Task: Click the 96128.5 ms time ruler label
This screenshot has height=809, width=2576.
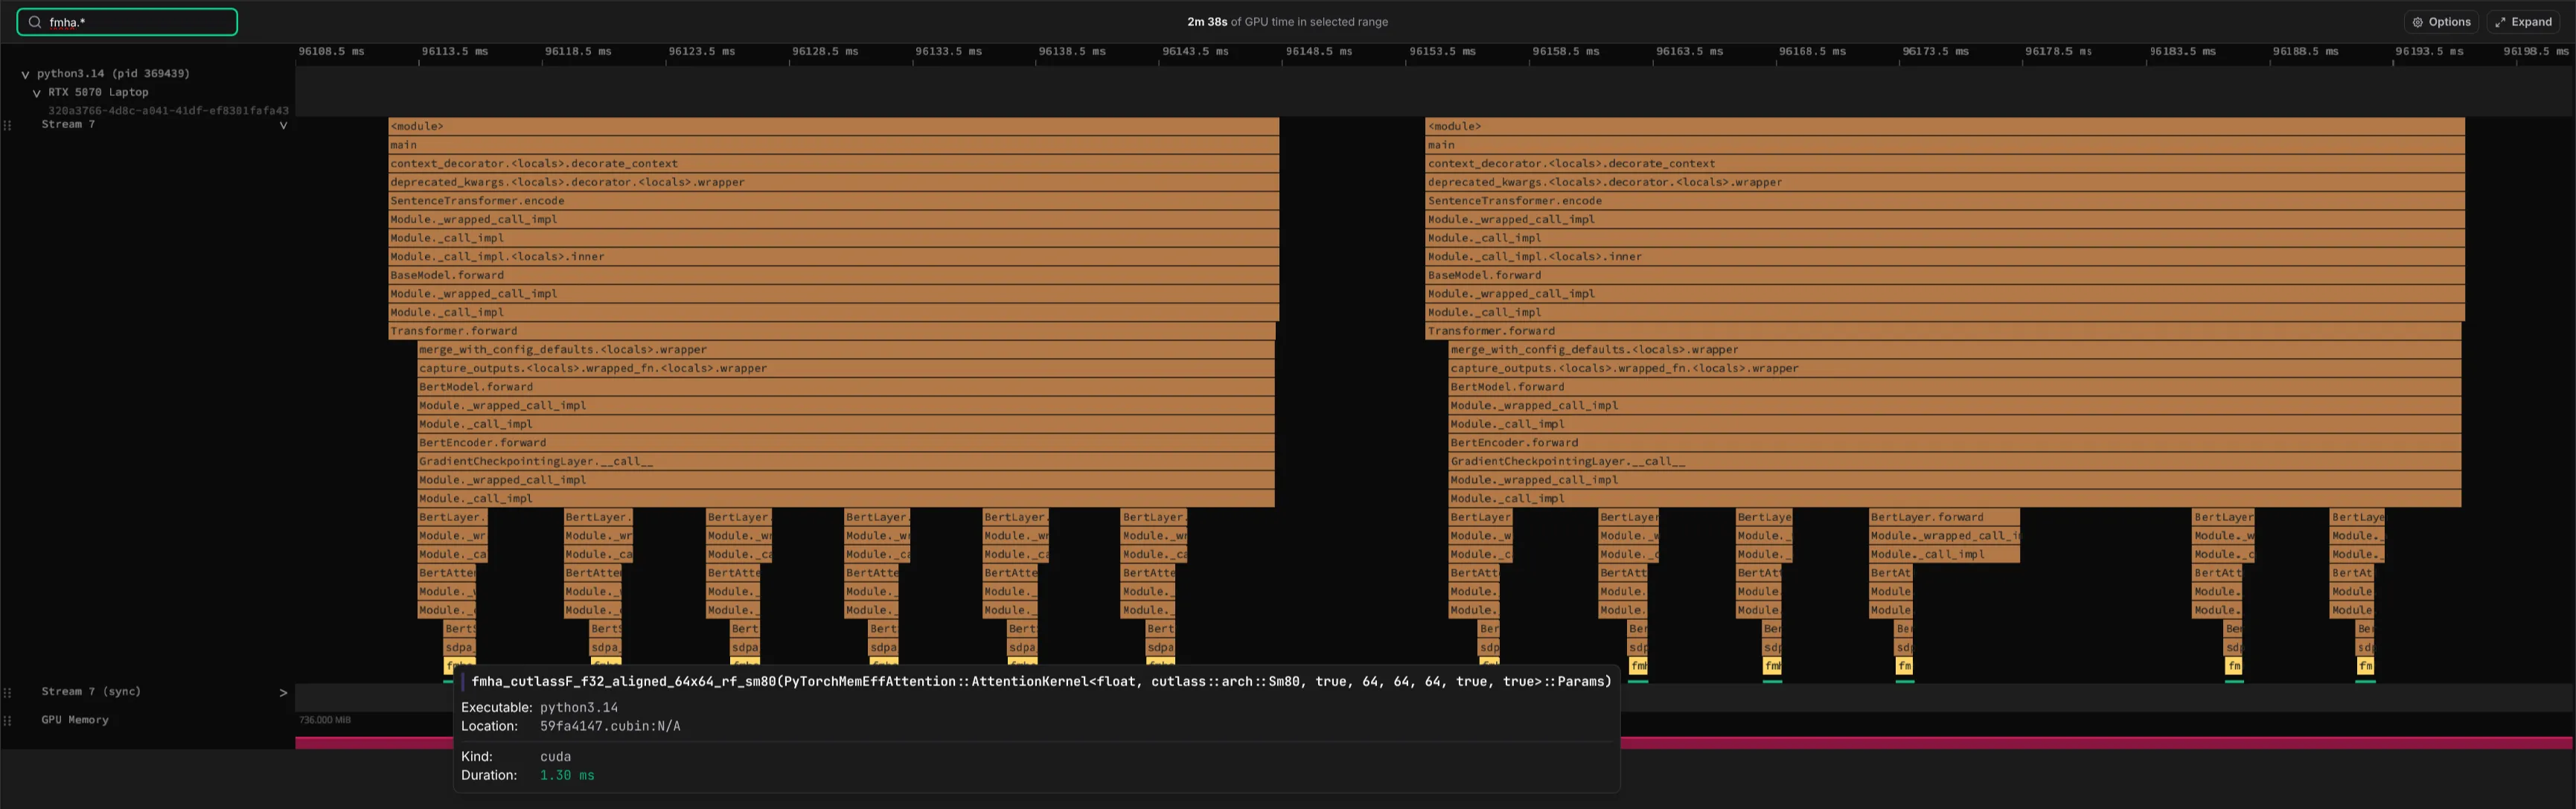Action: pos(825,51)
